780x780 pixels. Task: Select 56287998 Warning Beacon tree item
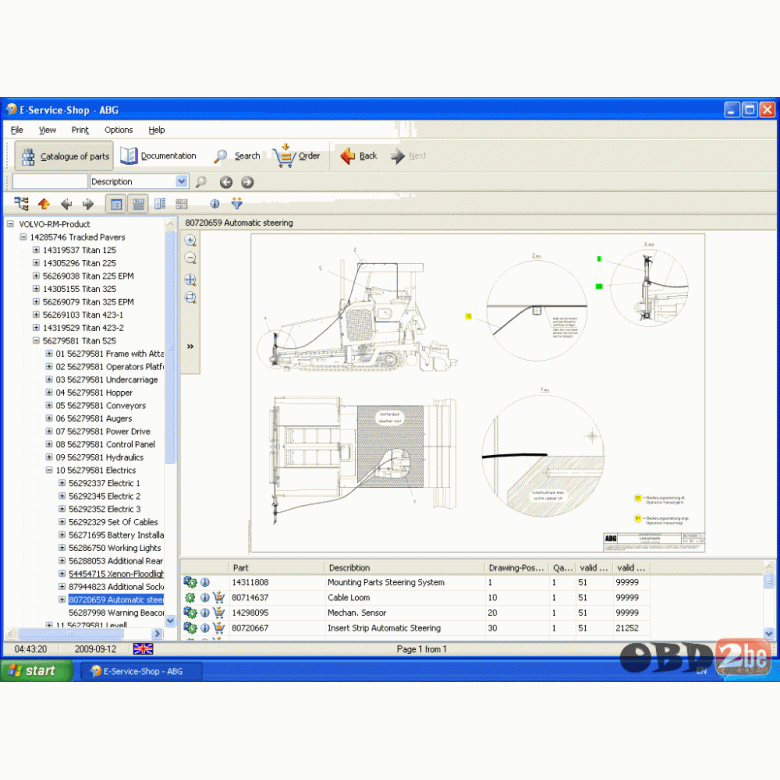tap(116, 613)
